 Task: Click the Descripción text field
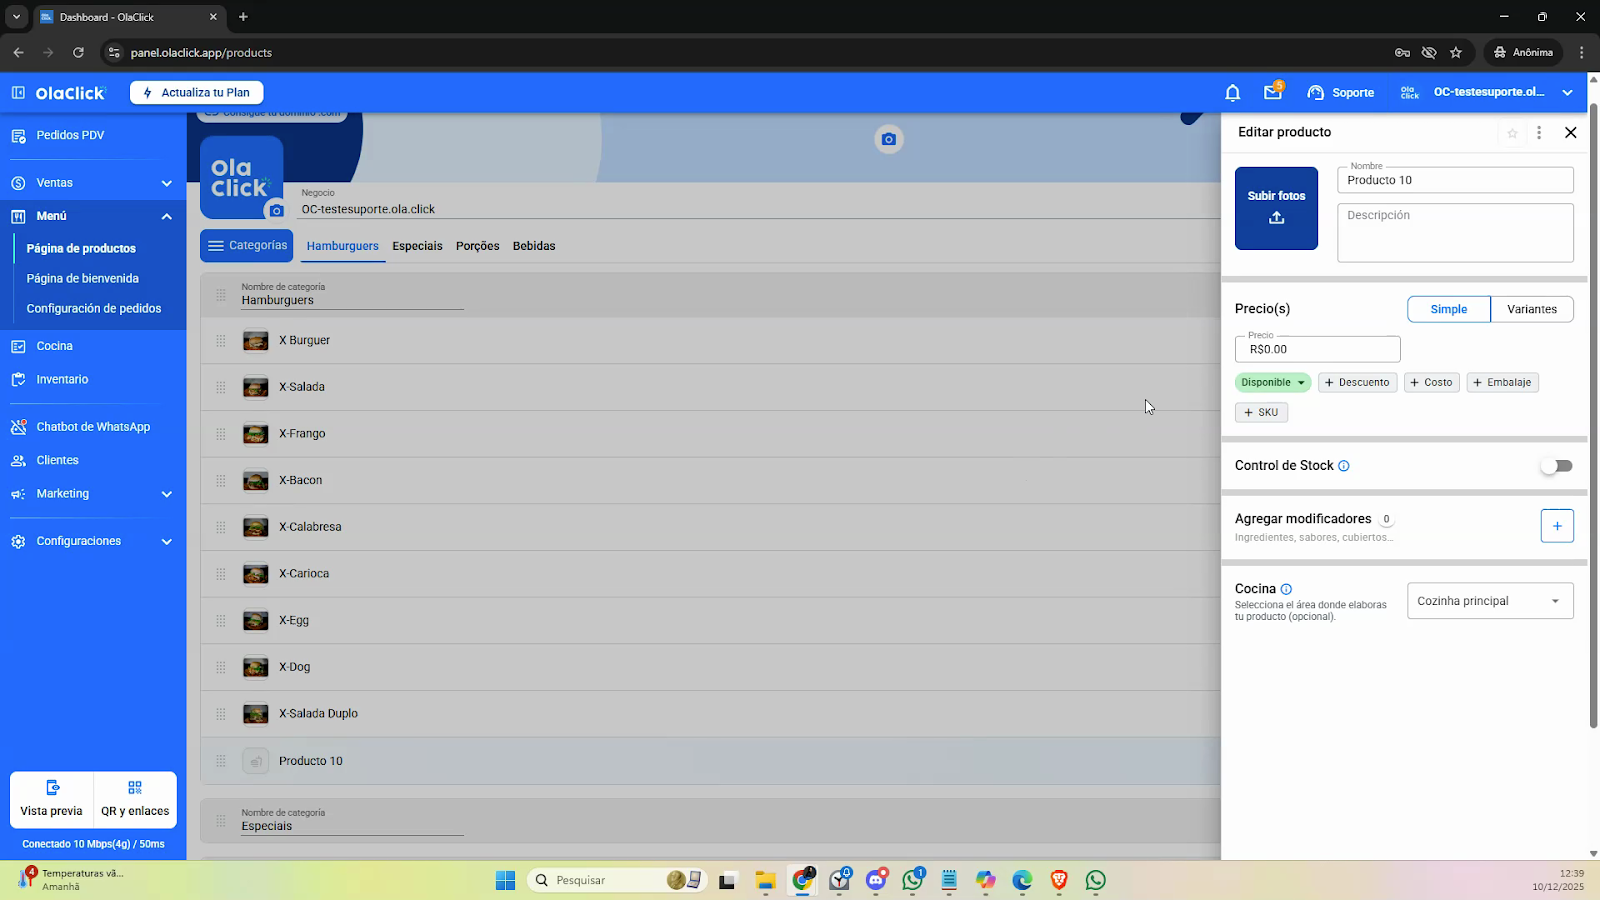point(1454,233)
